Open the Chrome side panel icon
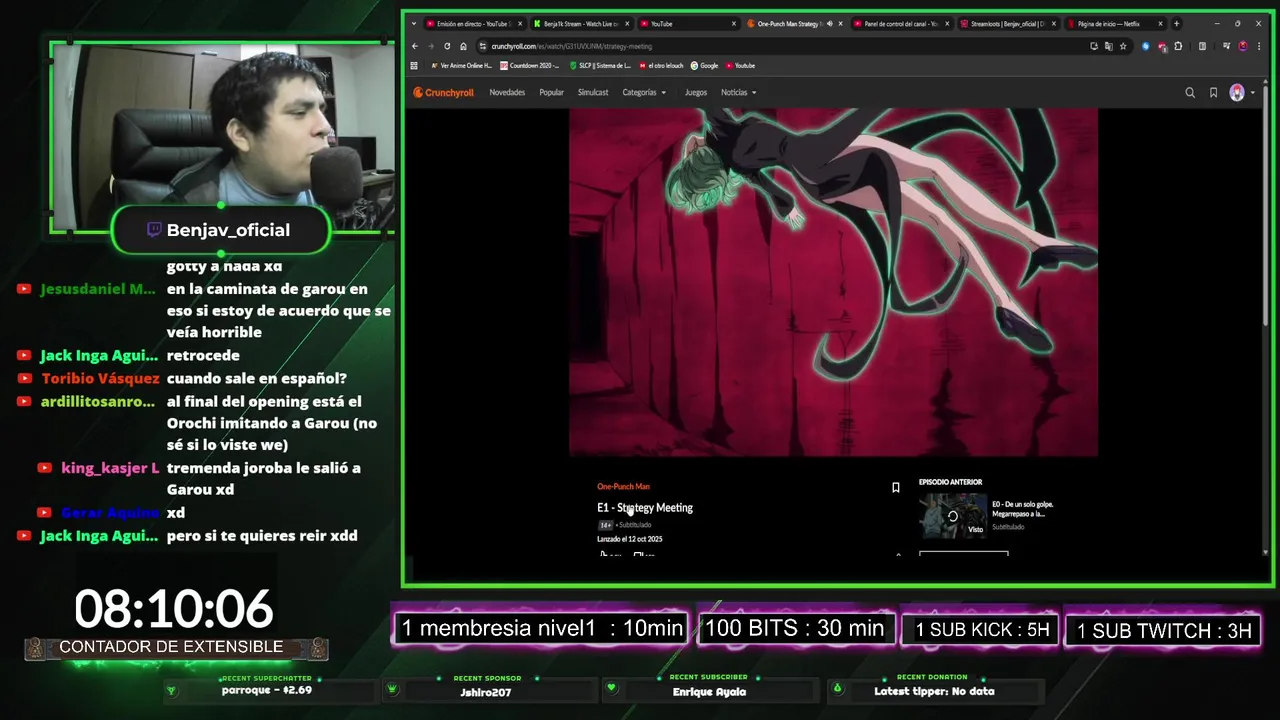 1202,46
